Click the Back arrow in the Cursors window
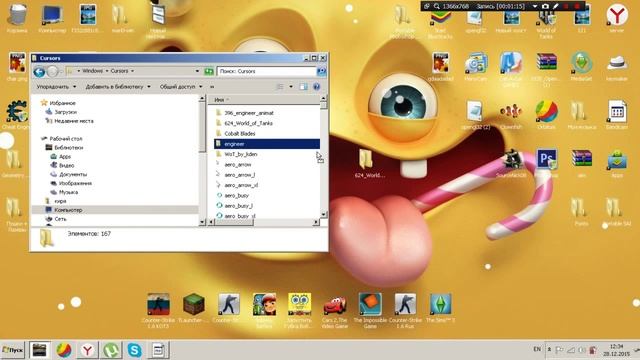640x360 pixels. (x=39, y=72)
